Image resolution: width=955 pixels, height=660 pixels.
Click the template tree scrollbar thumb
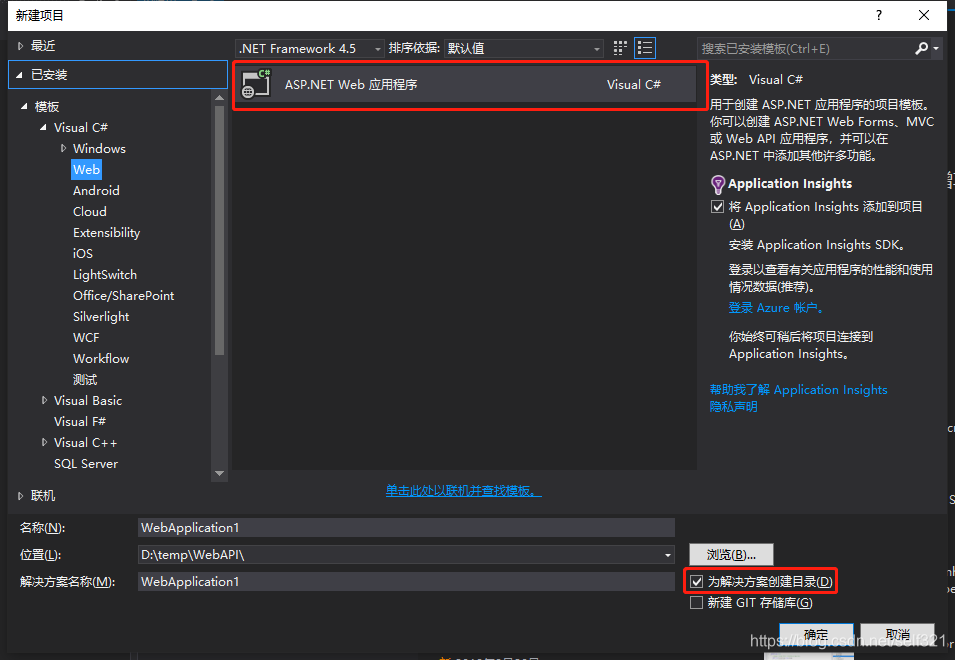[x=219, y=230]
